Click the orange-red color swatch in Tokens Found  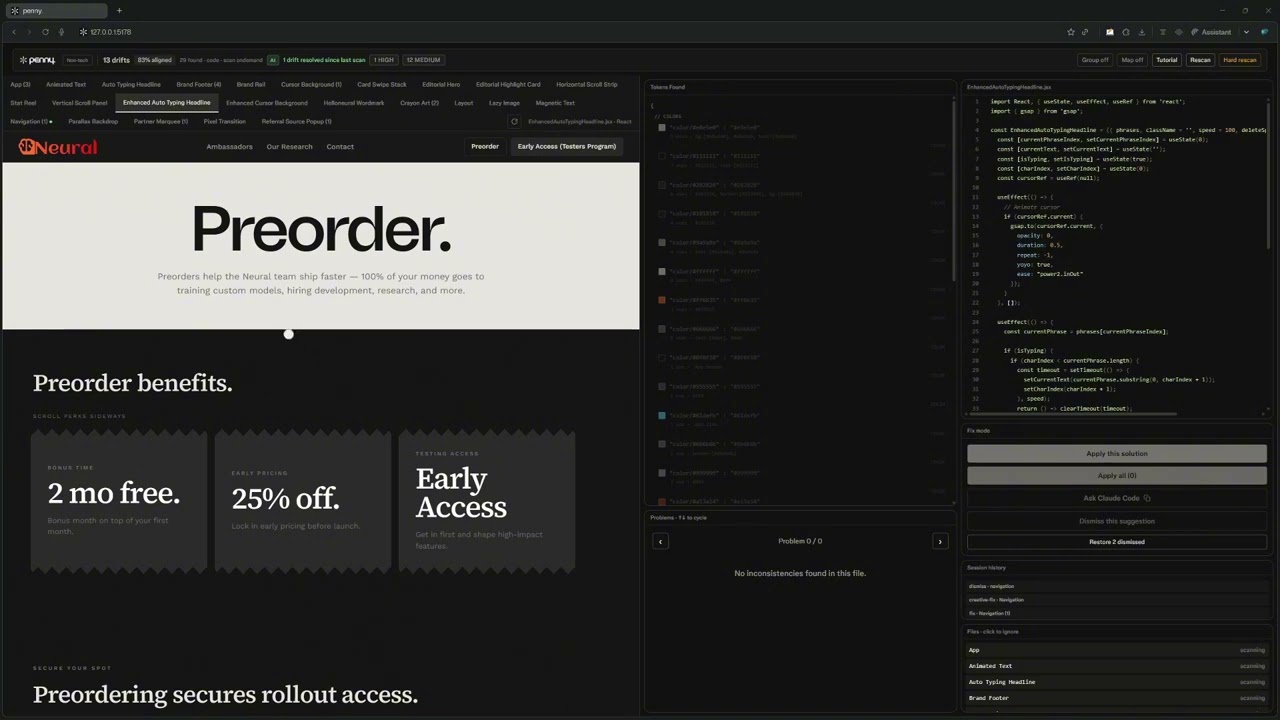point(662,300)
